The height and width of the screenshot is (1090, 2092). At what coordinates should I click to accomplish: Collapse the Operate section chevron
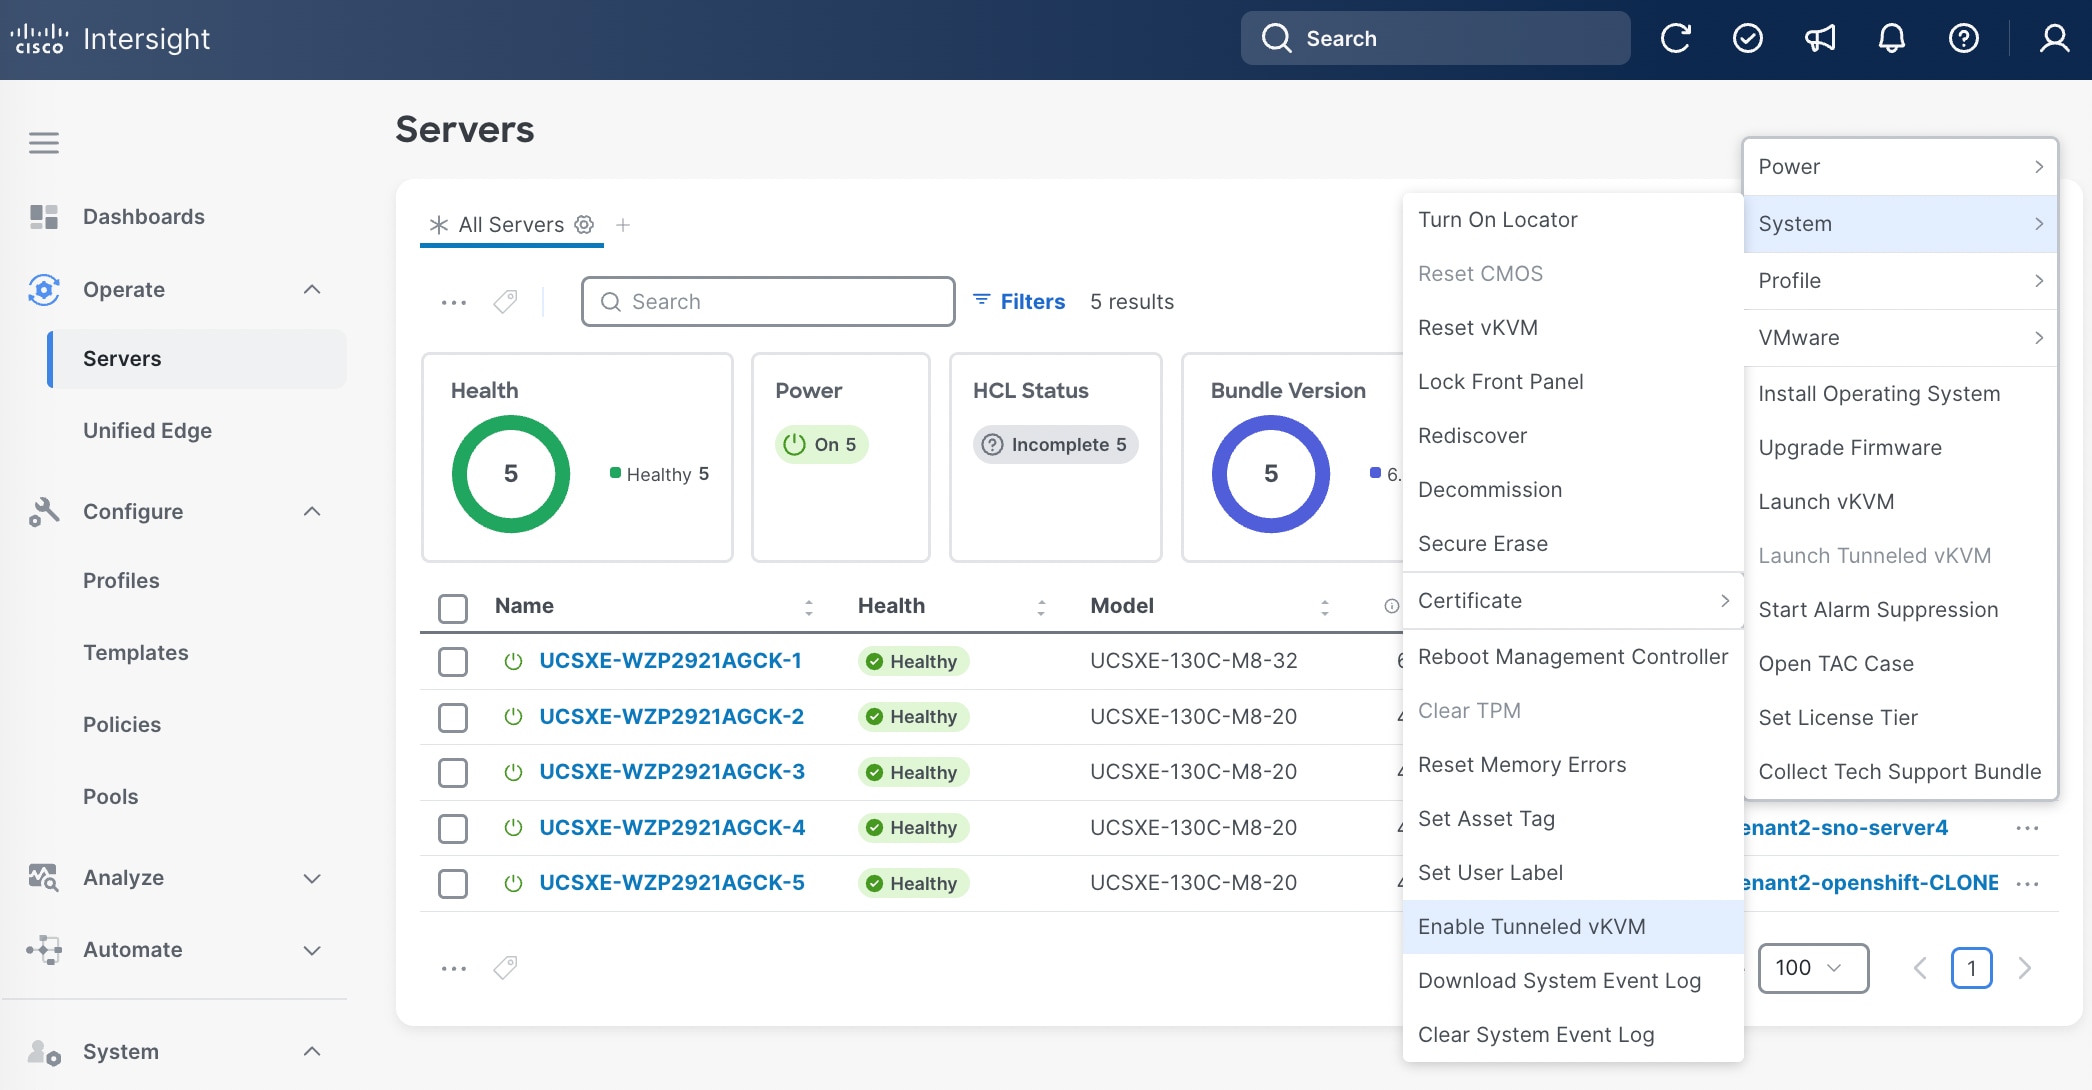[312, 290]
